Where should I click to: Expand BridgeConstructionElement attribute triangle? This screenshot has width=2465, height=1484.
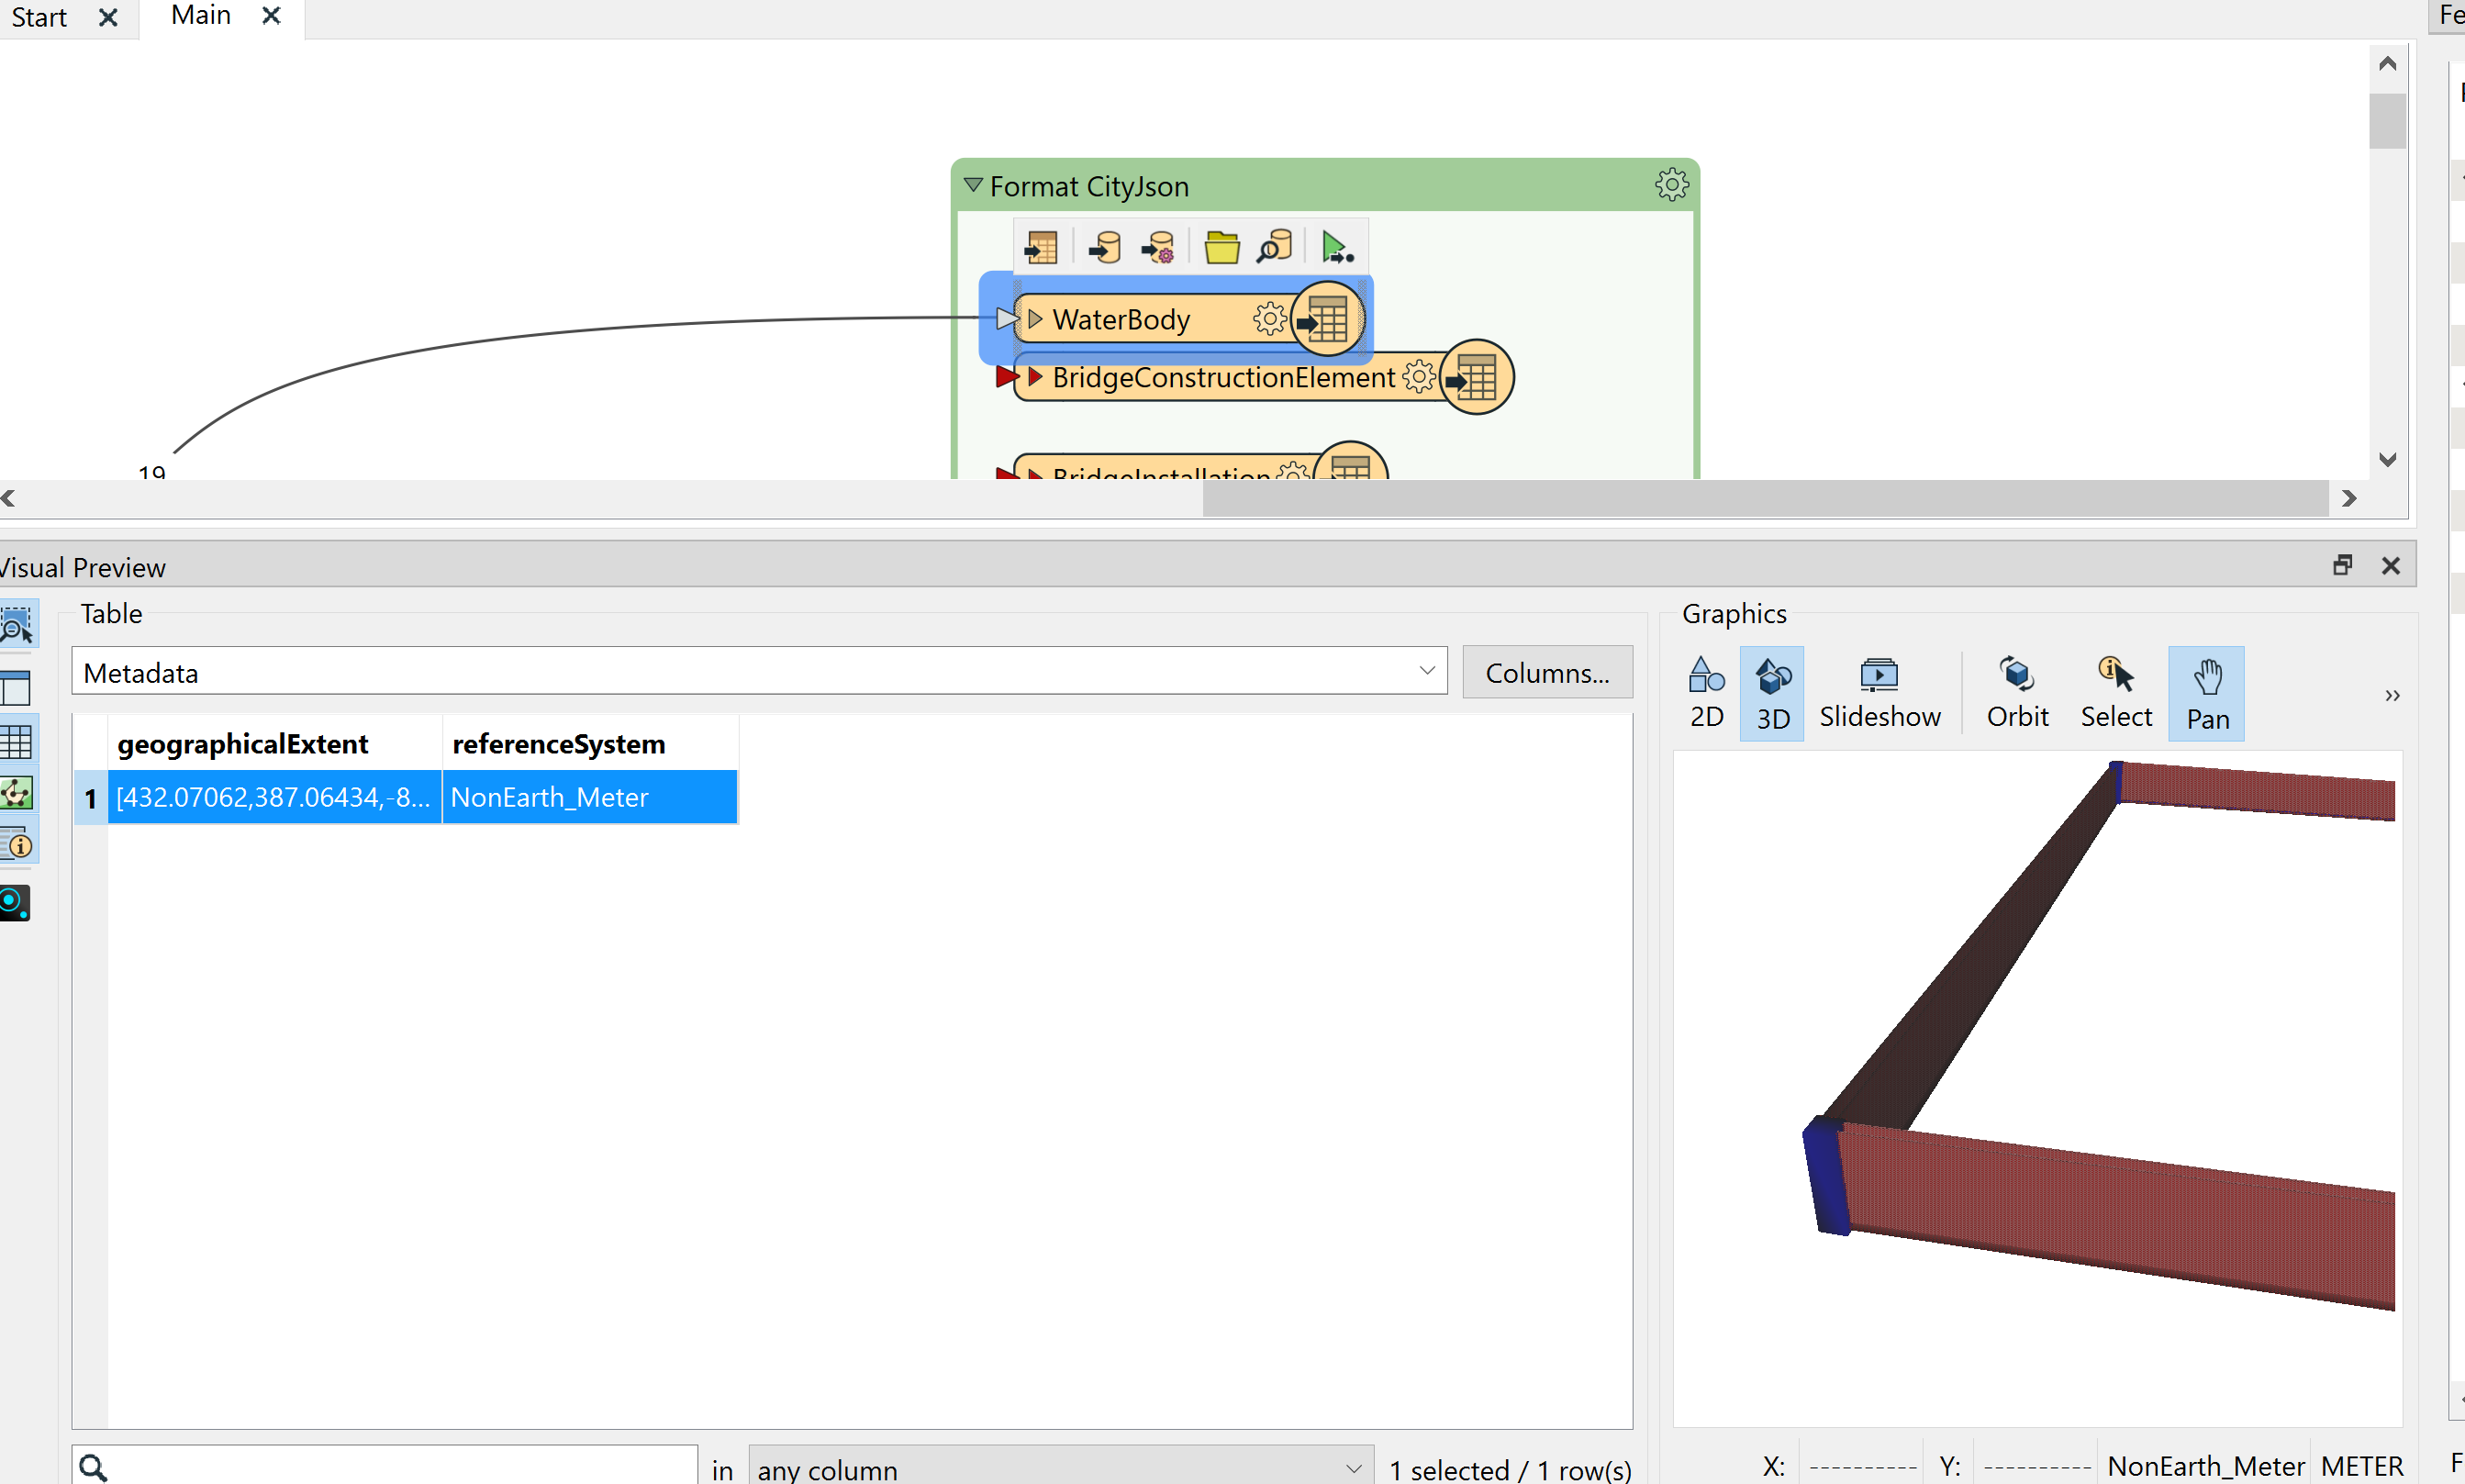coord(1035,377)
